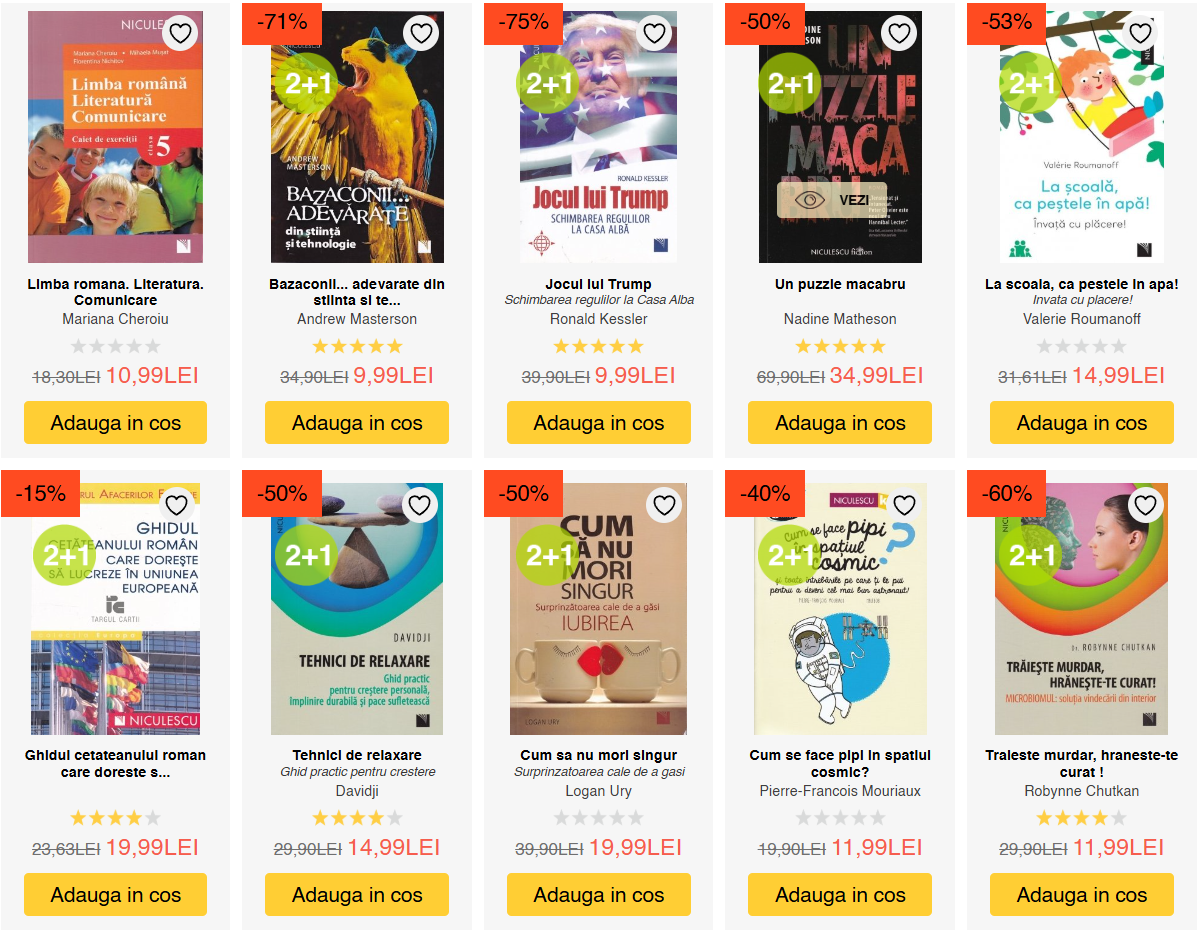Image resolution: width=1197 pixels, height=930 pixels.
Task: Favorite Ghidul cetateanului roman via heart icon
Action: tap(176, 505)
